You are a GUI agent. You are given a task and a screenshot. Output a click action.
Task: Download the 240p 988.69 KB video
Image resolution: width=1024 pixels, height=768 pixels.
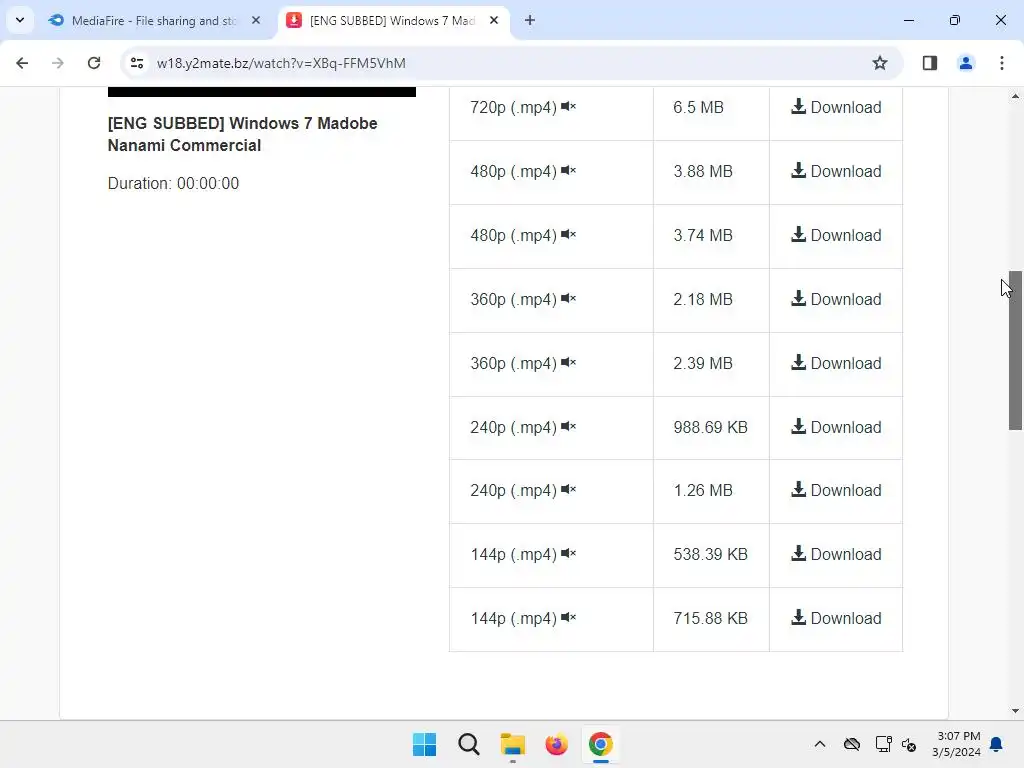pyautogui.click(x=836, y=427)
